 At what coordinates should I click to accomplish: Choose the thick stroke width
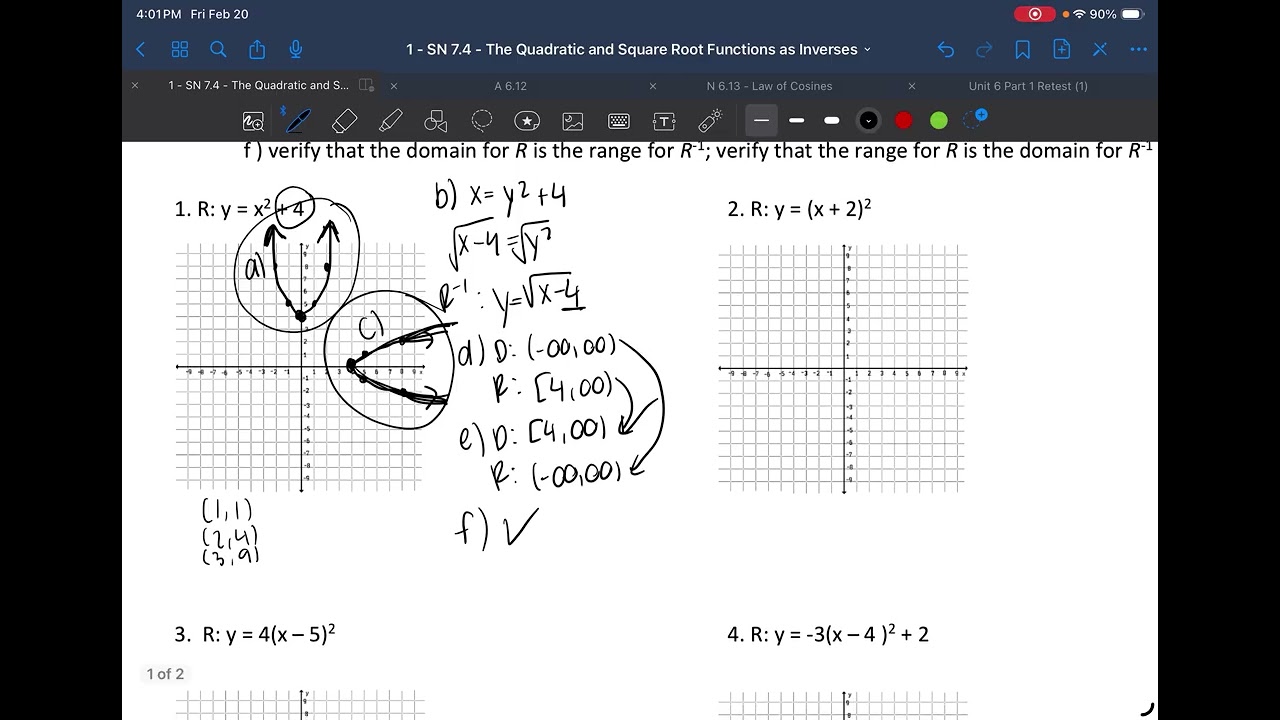click(832, 121)
